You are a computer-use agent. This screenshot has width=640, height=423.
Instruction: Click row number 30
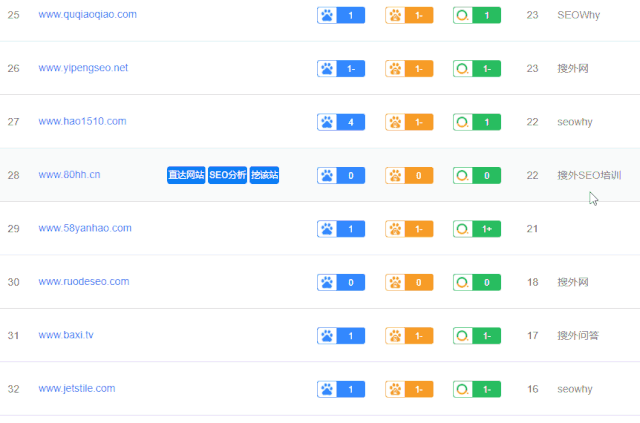click(x=13, y=282)
